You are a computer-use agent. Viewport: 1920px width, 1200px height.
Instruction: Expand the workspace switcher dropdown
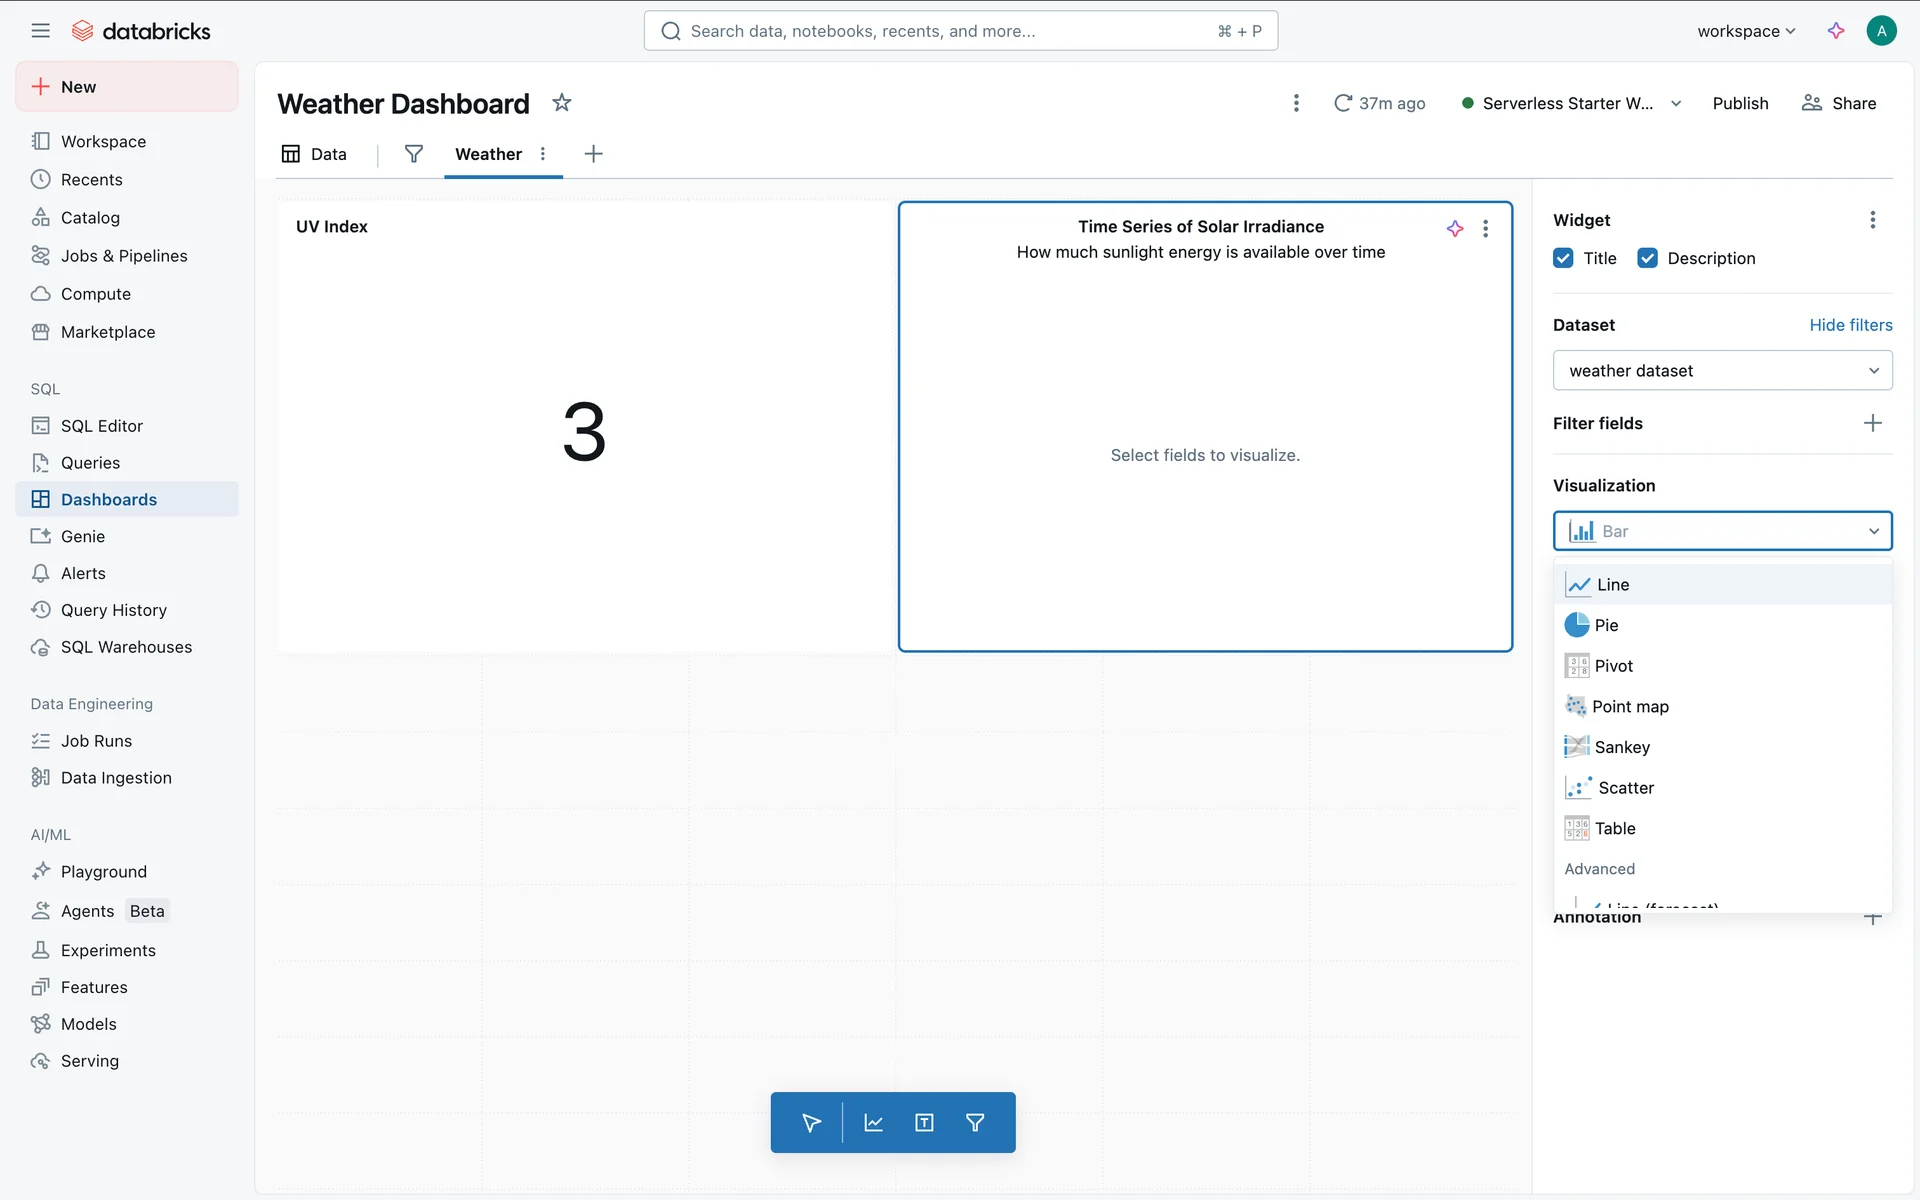pyautogui.click(x=1746, y=31)
